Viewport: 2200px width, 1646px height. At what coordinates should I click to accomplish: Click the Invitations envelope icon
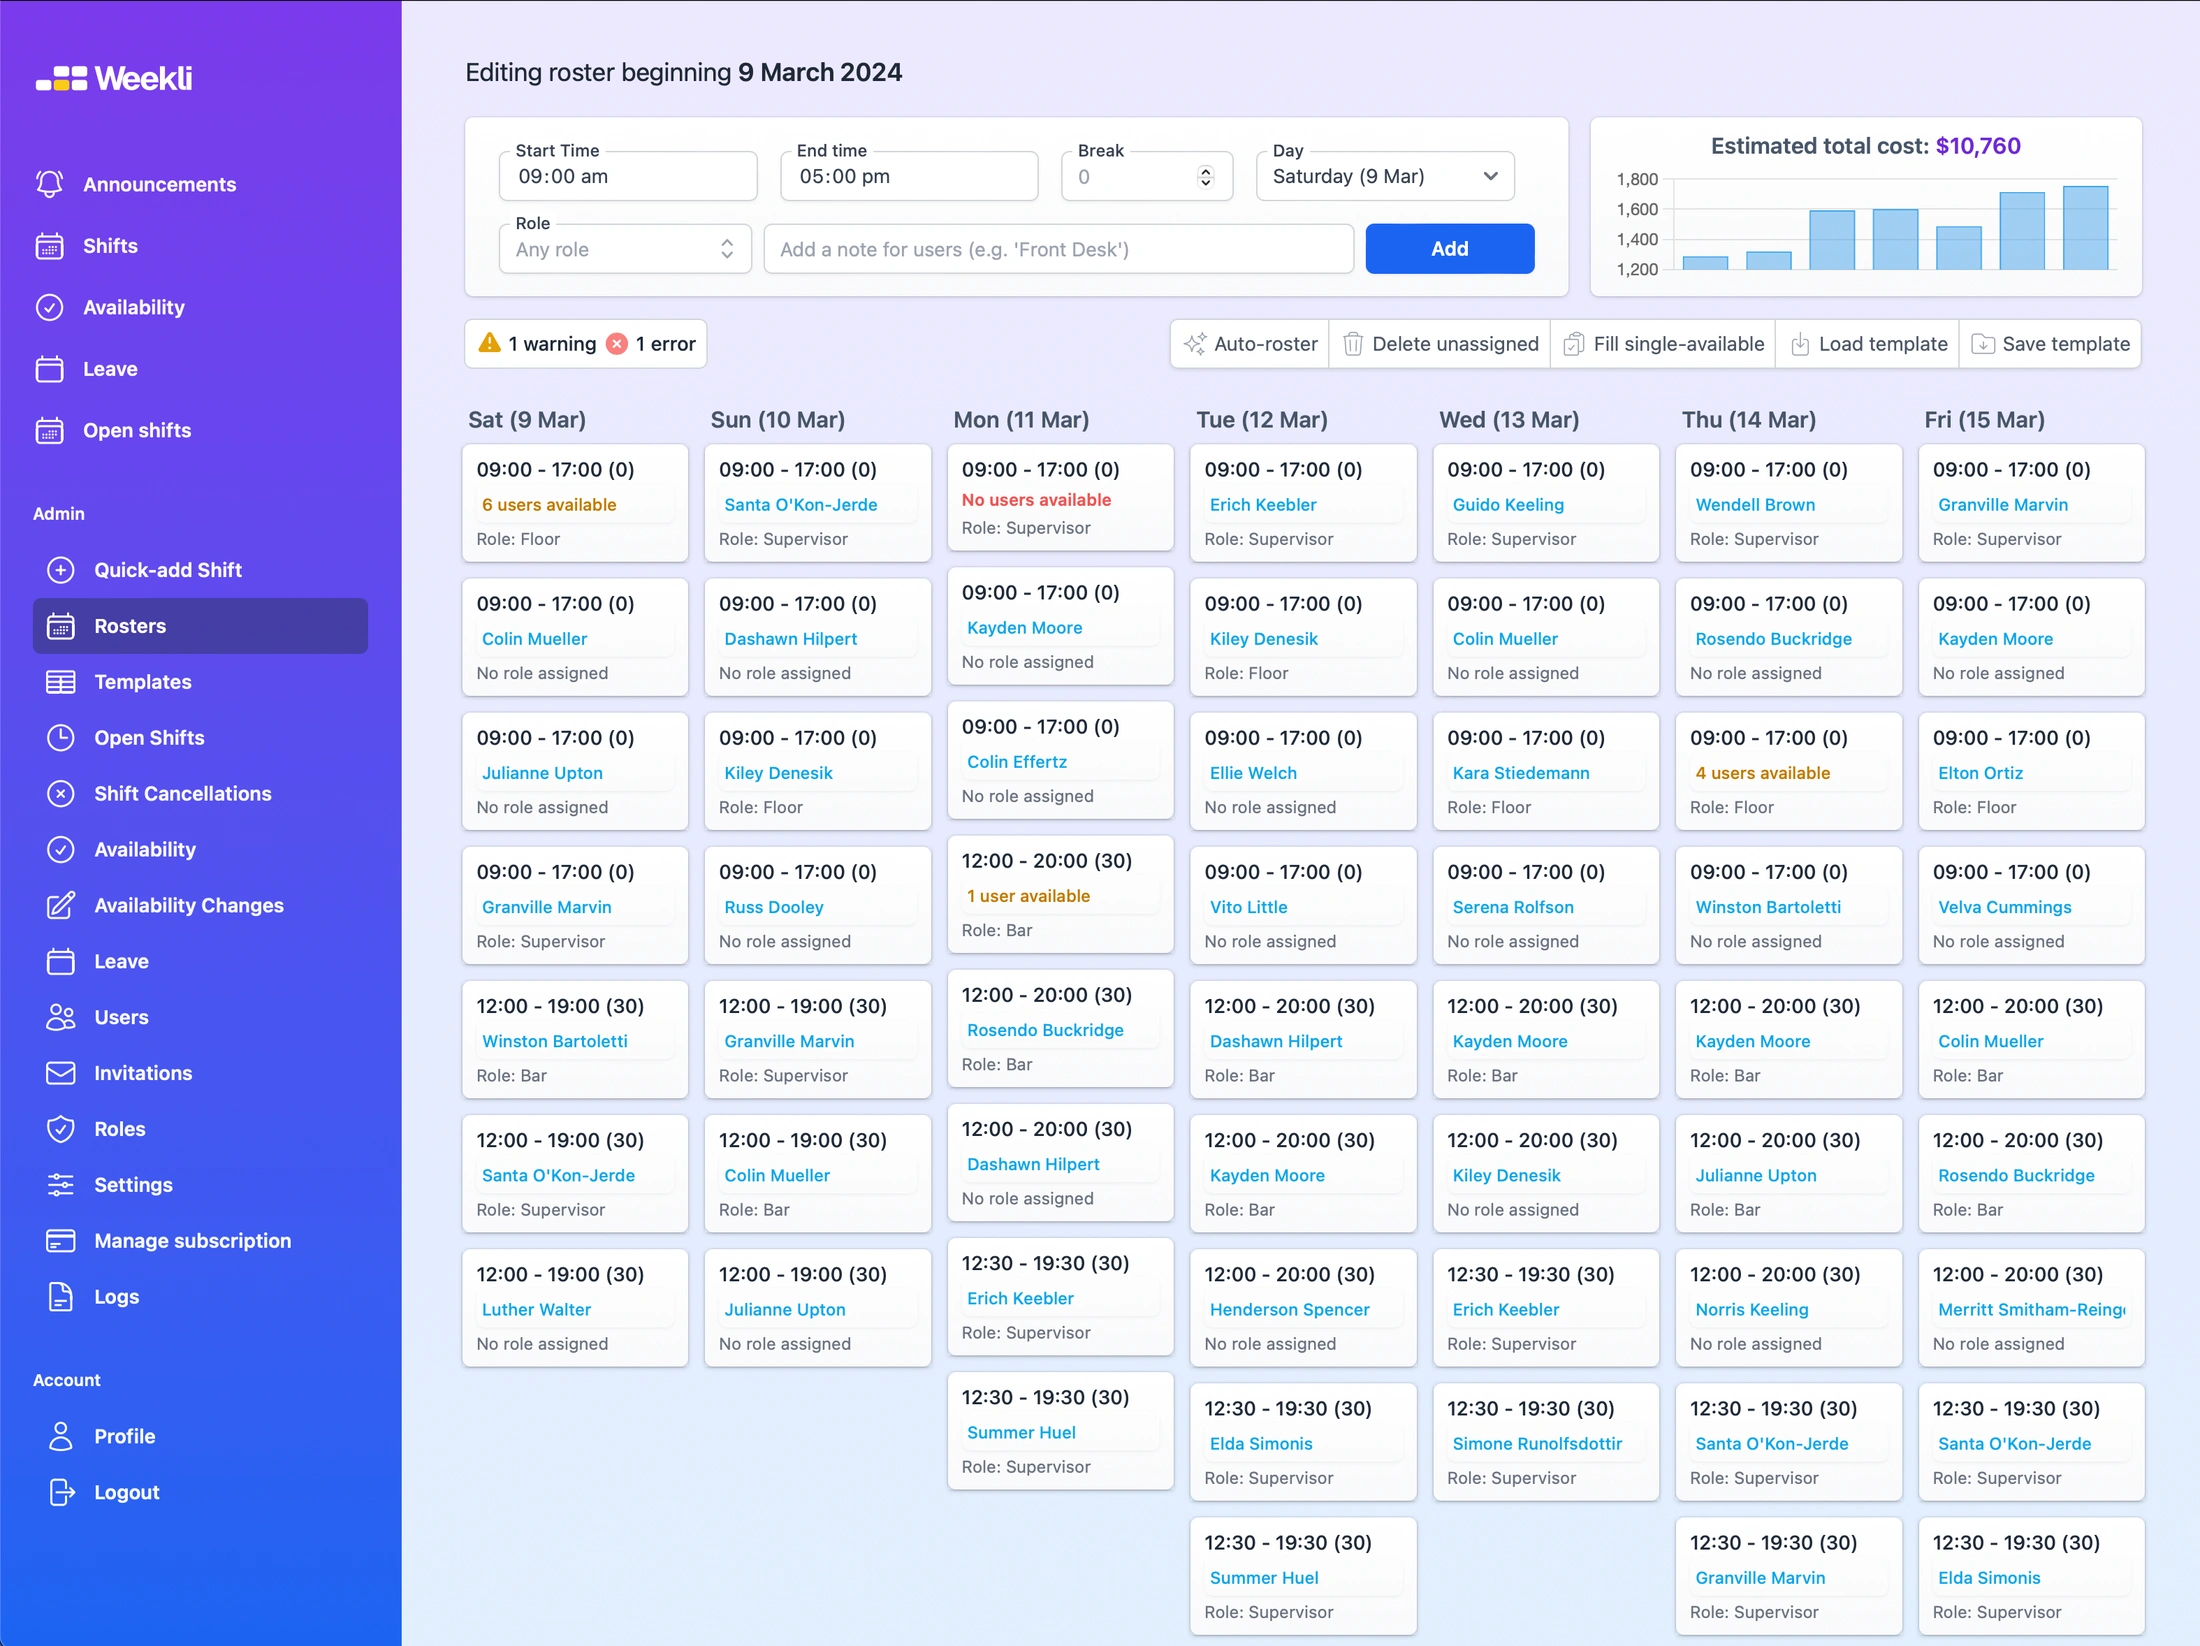click(x=60, y=1073)
